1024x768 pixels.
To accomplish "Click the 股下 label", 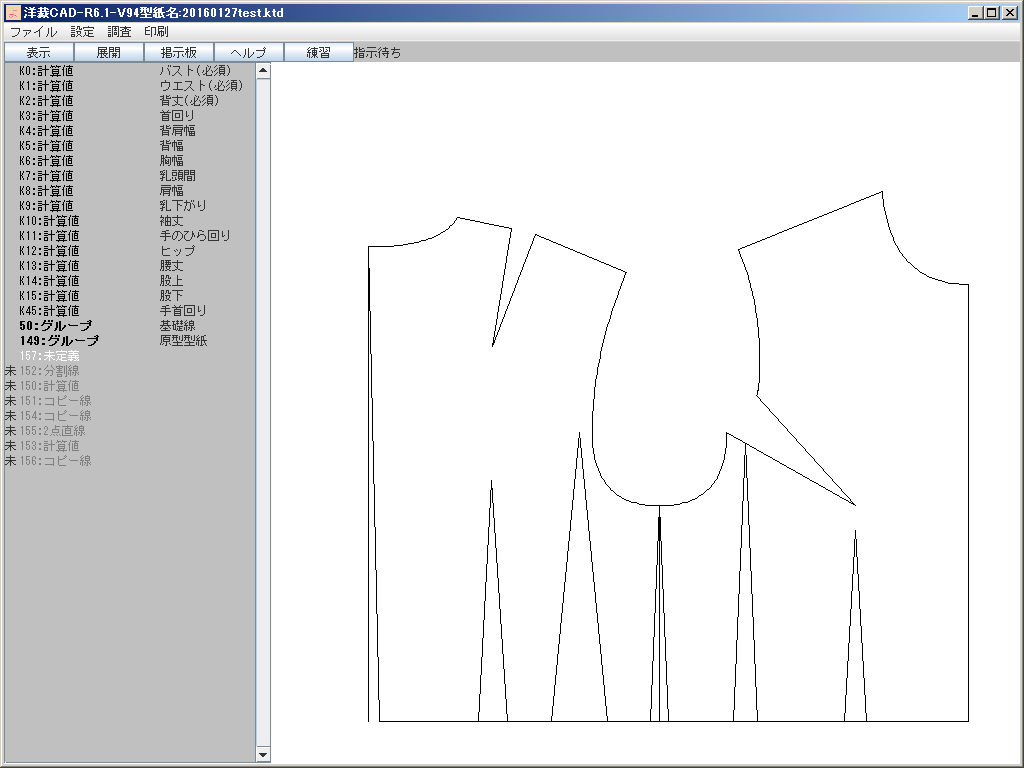I will [x=172, y=296].
